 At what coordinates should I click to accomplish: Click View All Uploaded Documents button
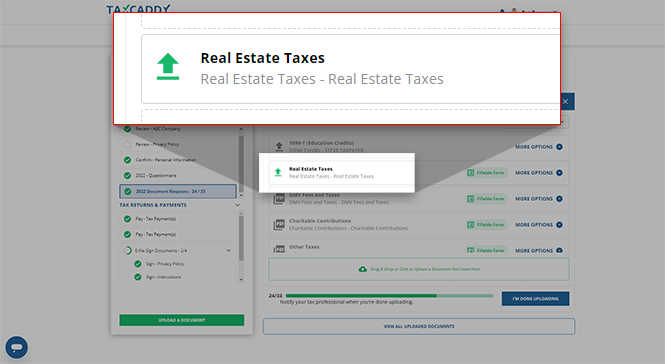(419, 326)
